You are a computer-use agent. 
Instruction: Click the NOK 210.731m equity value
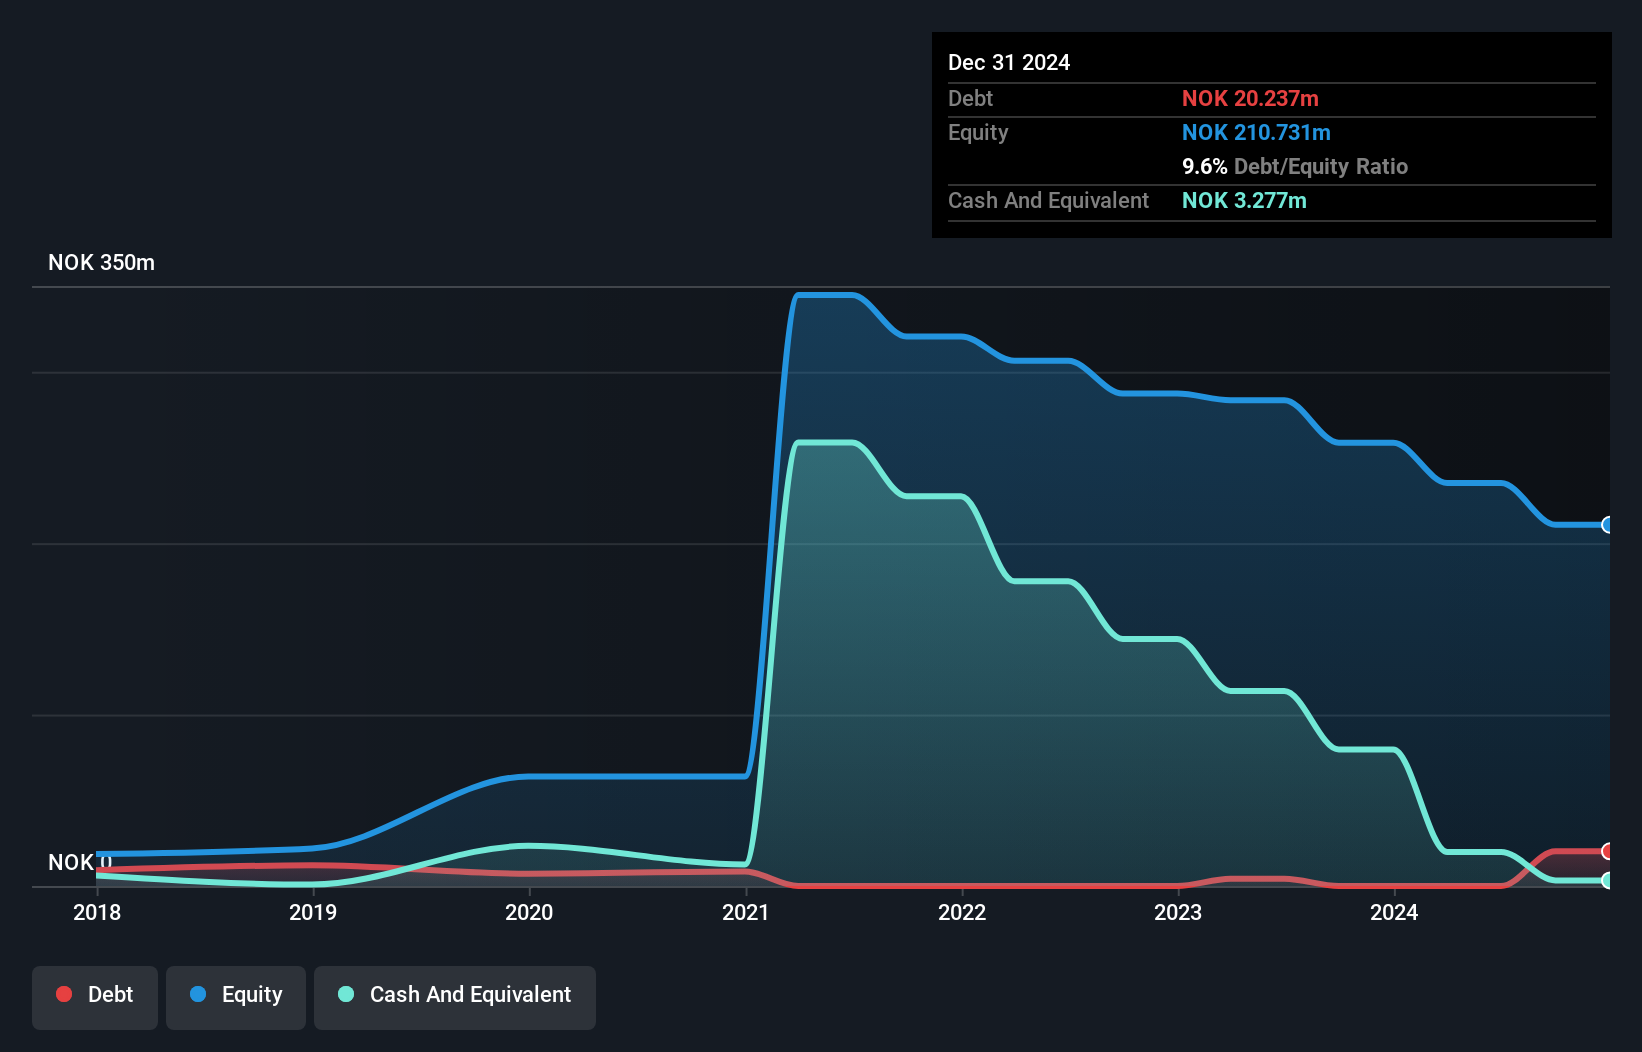pos(1256,133)
